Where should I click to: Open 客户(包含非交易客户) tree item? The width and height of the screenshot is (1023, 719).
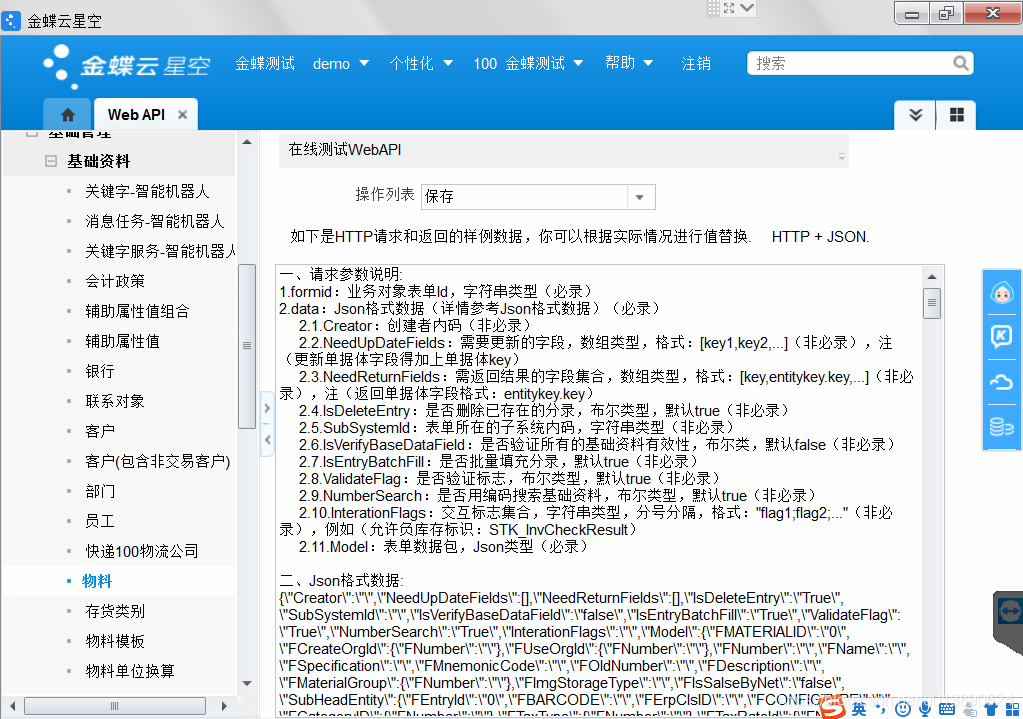tap(158, 461)
